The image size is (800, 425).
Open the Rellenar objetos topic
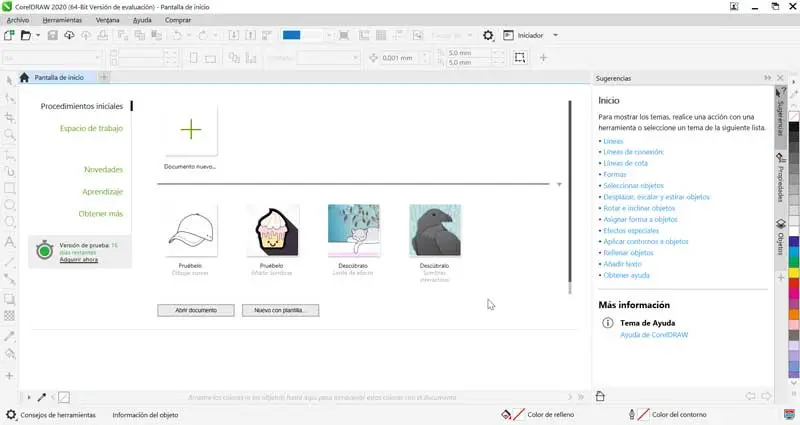(x=628, y=253)
